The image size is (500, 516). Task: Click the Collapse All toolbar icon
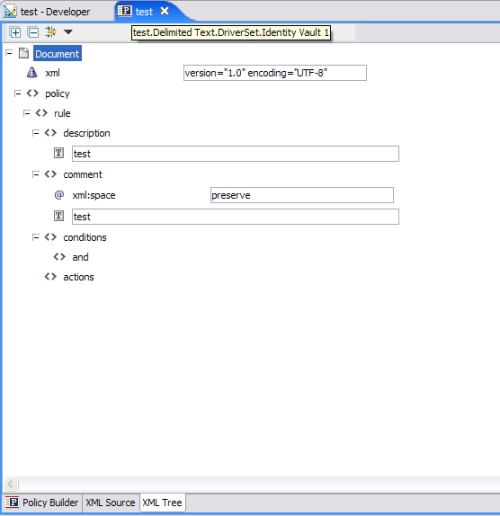click(33, 32)
